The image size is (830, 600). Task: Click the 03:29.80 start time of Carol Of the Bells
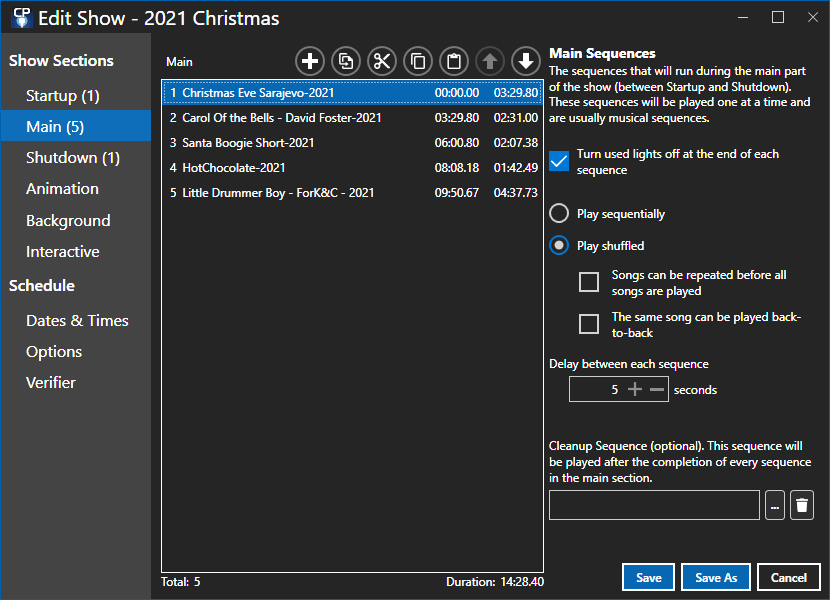457,118
